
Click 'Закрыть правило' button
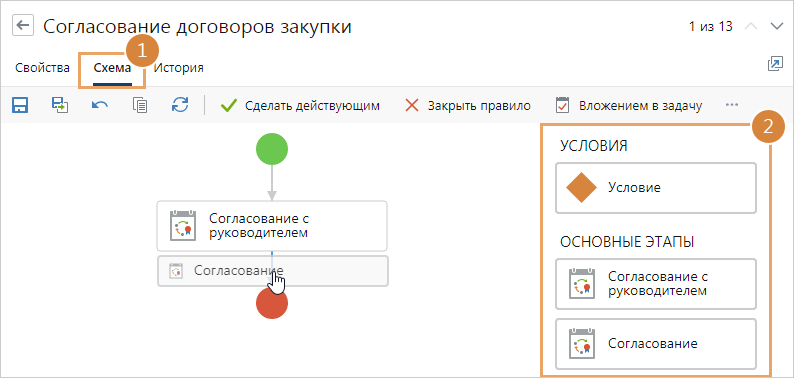pyautogui.click(x=468, y=106)
